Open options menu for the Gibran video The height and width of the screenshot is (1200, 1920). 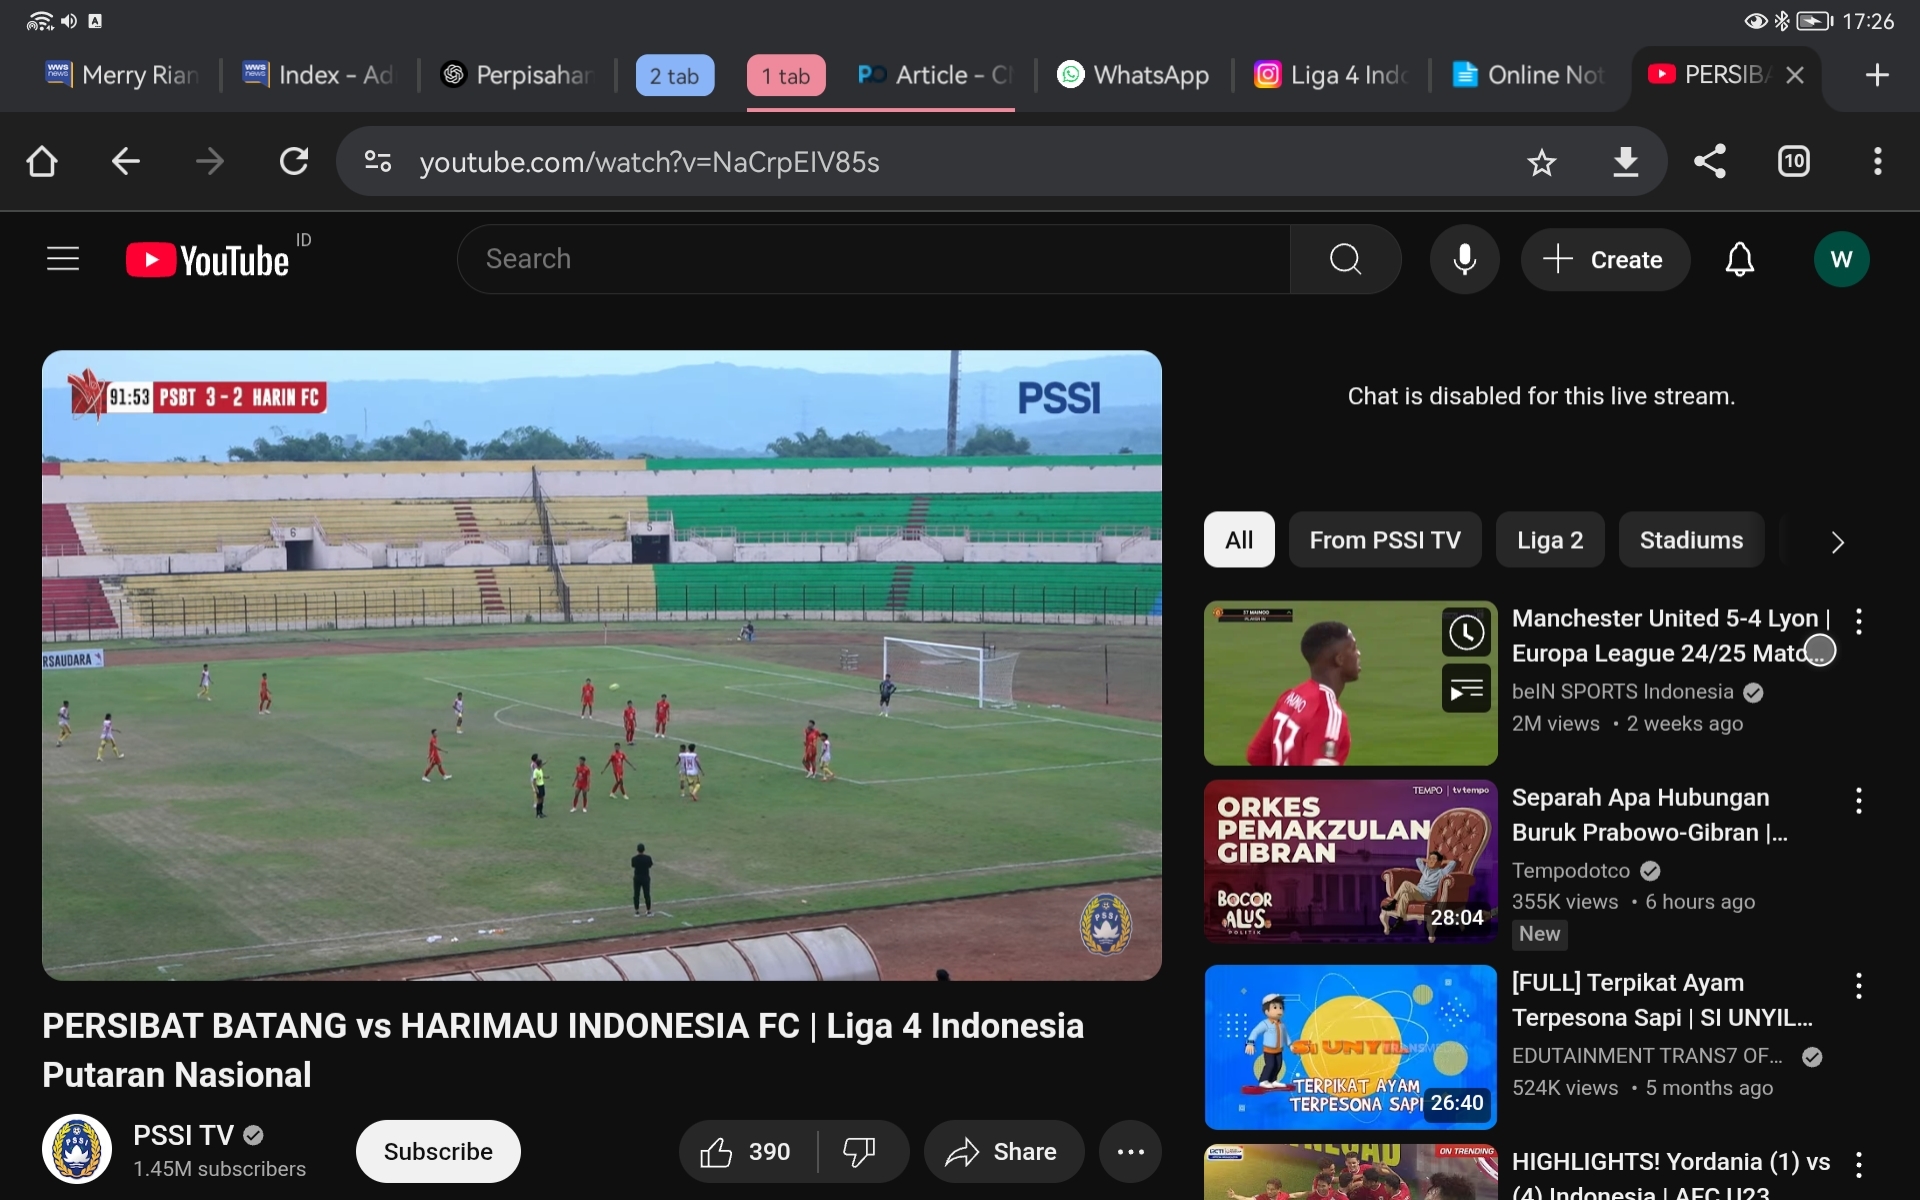(x=1859, y=800)
